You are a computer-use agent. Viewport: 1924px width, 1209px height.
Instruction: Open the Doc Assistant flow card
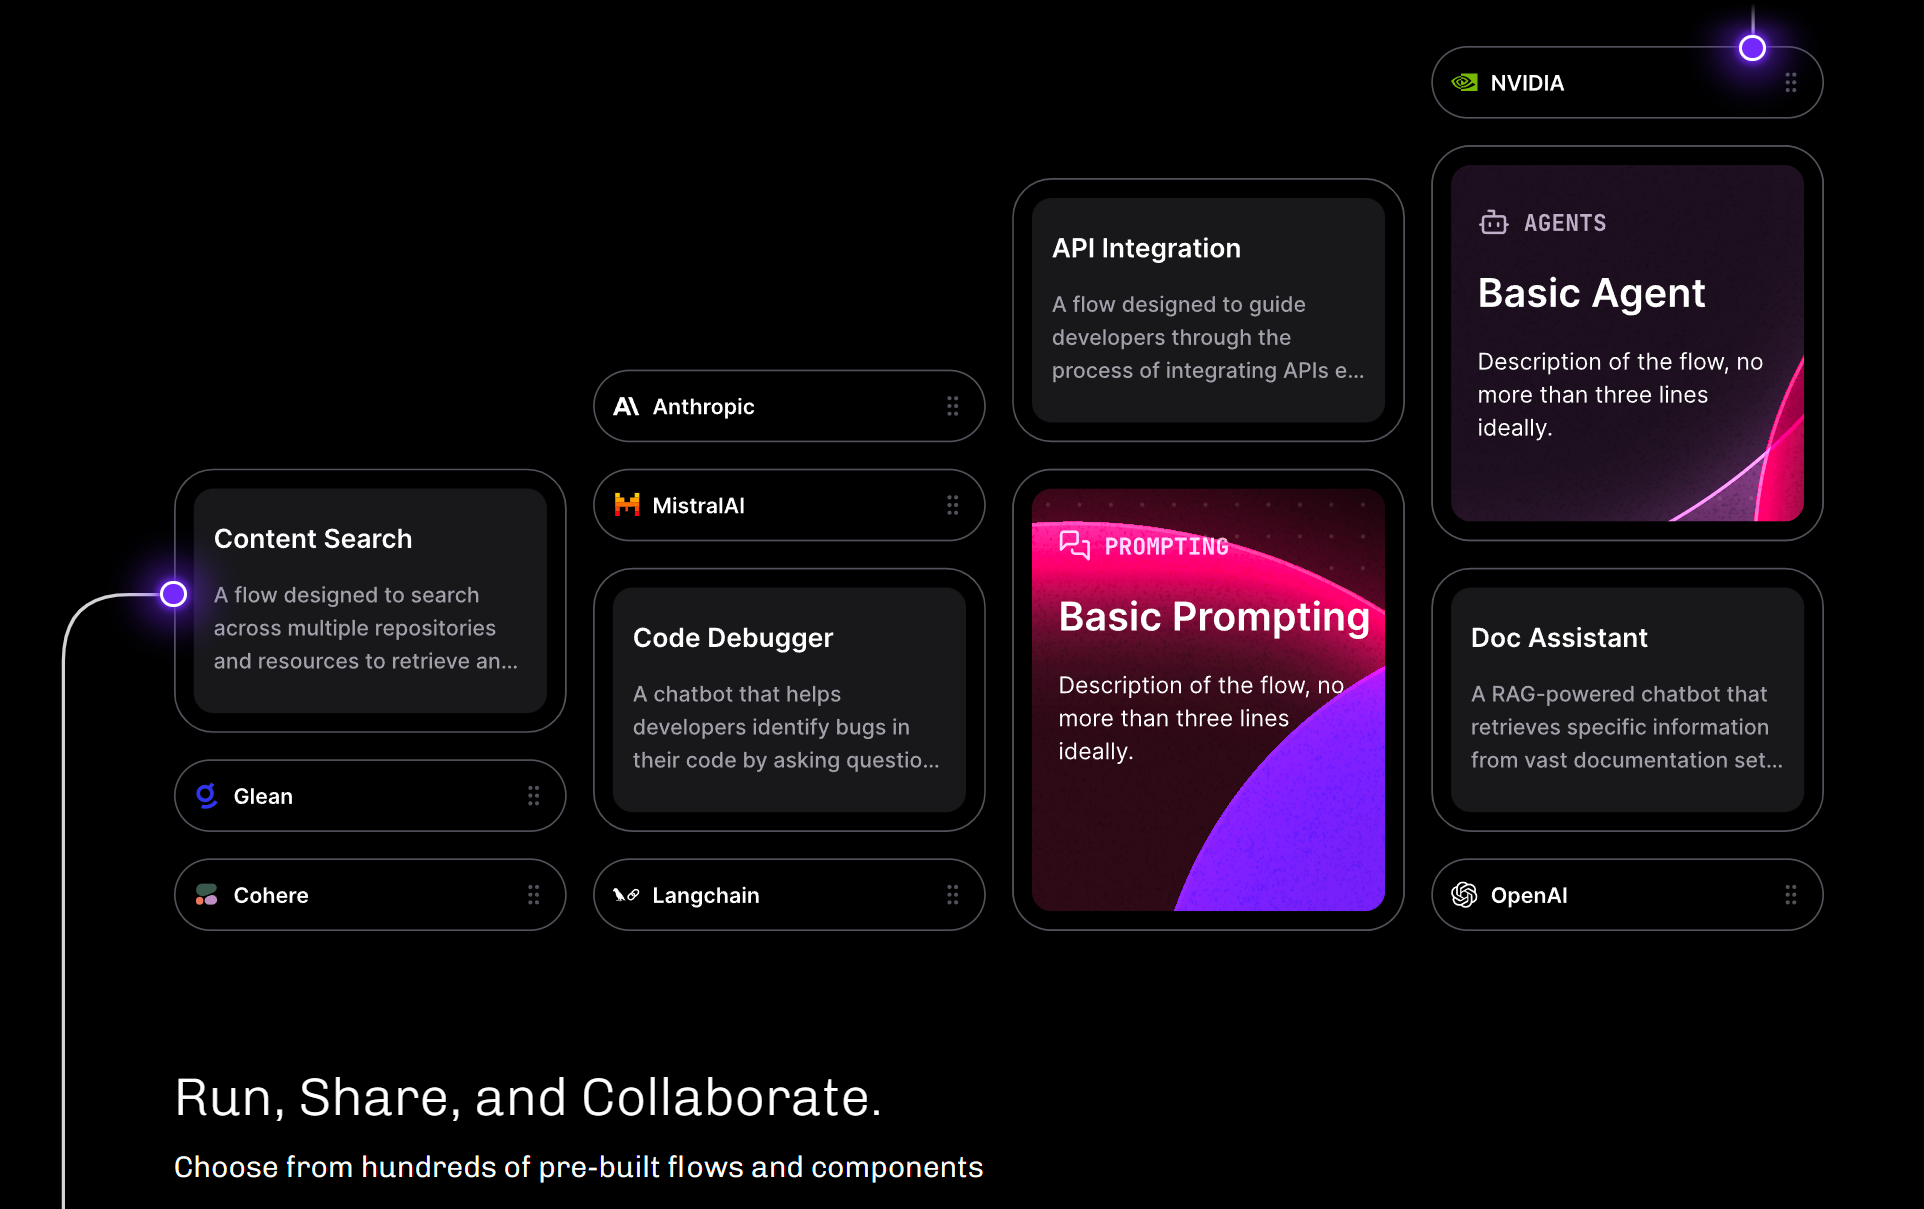(1627, 700)
